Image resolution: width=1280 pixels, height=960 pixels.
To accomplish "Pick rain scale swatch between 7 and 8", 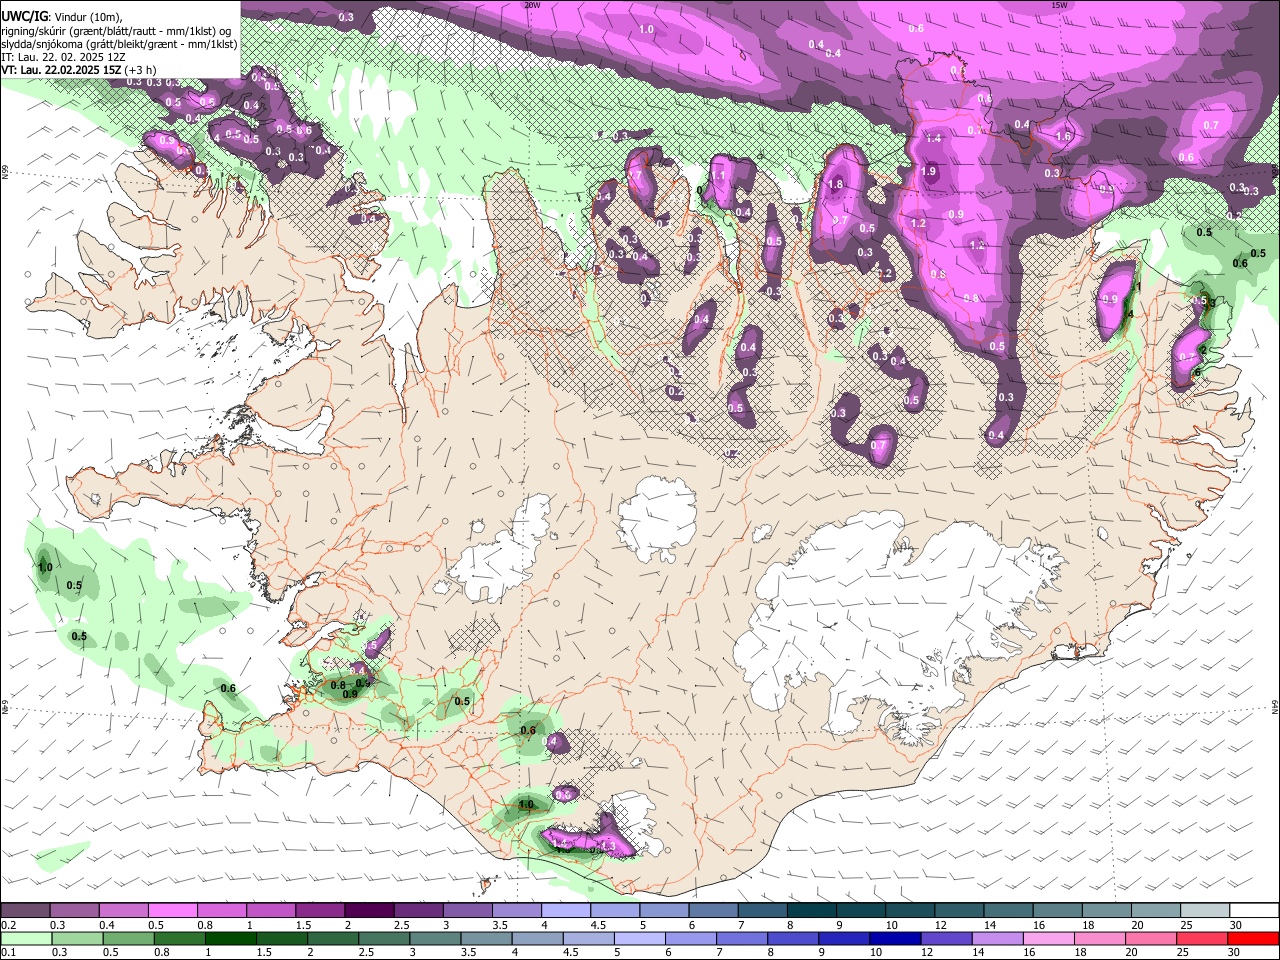I will pos(742,938).
